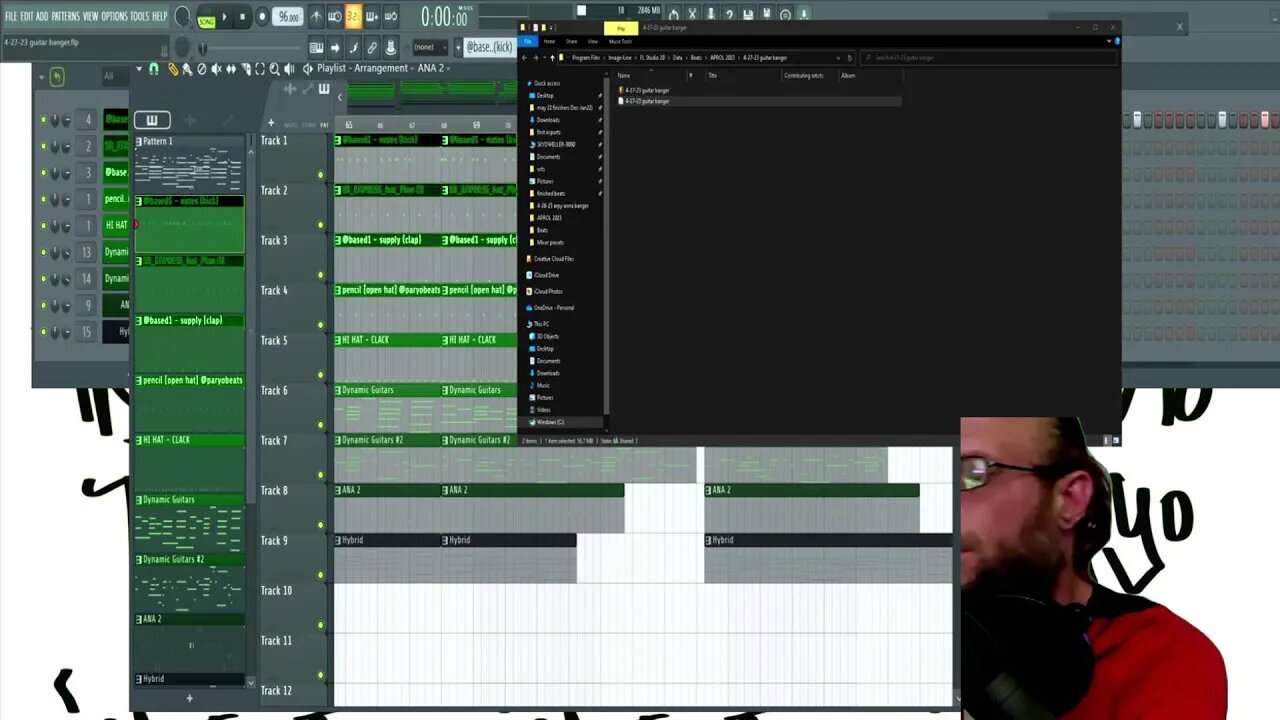This screenshot has height=720, width=1280.
Task: Open the PATTERNS menu
Action: coord(65,16)
